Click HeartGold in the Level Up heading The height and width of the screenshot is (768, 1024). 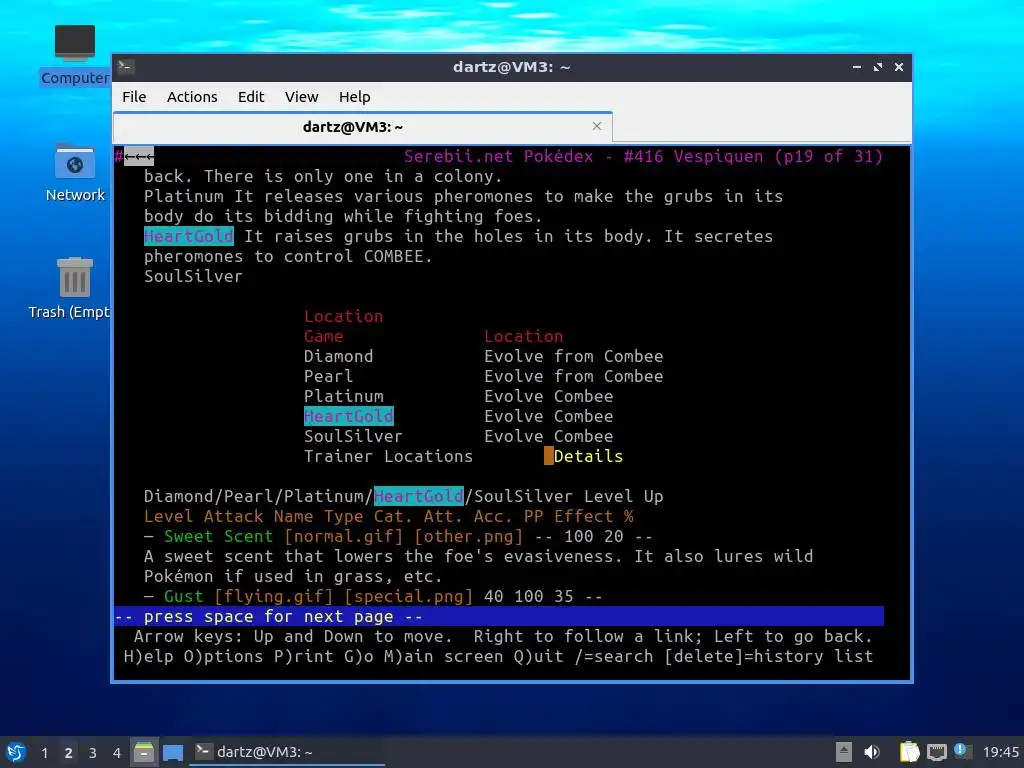click(419, 496)
